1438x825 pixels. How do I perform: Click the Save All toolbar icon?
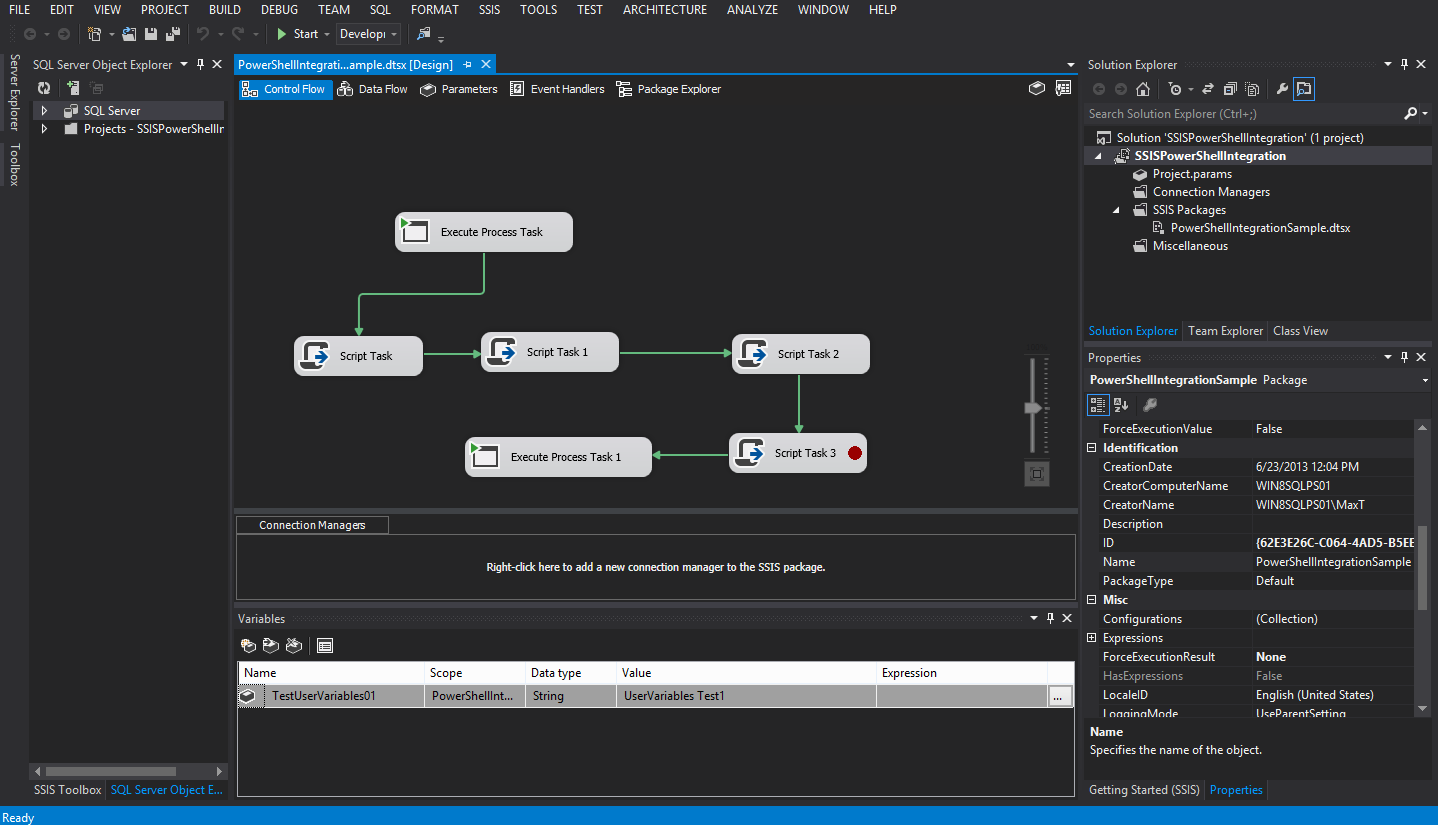173,34
